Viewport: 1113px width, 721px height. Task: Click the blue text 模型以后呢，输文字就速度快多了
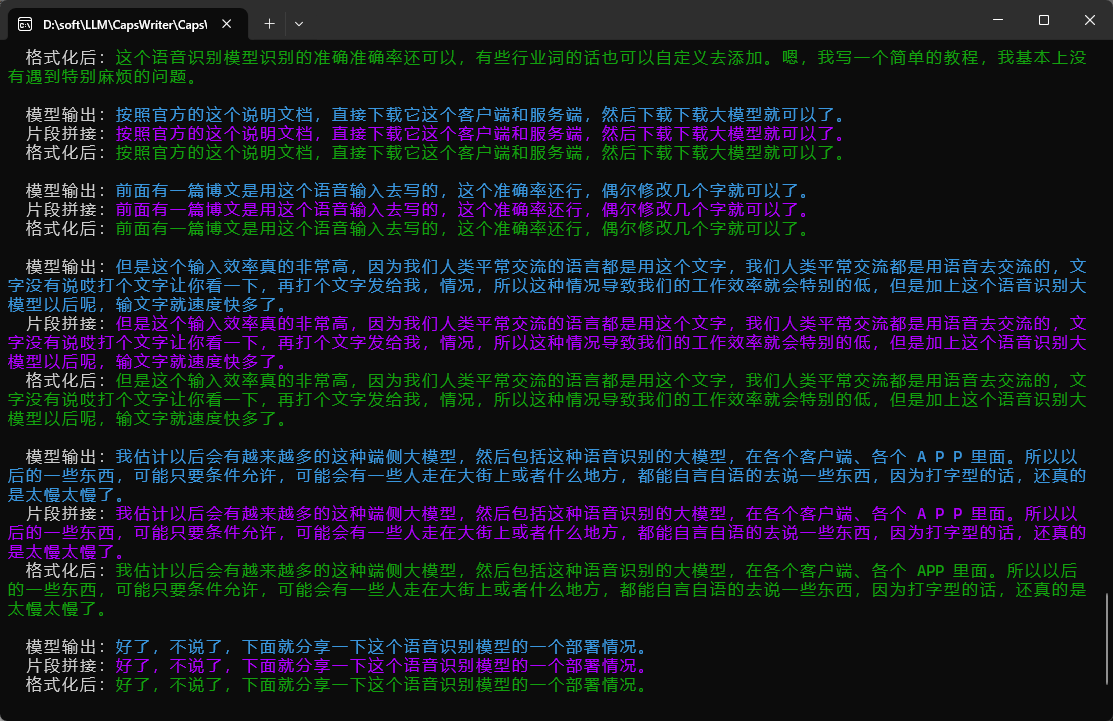click(x=142, y=305)
